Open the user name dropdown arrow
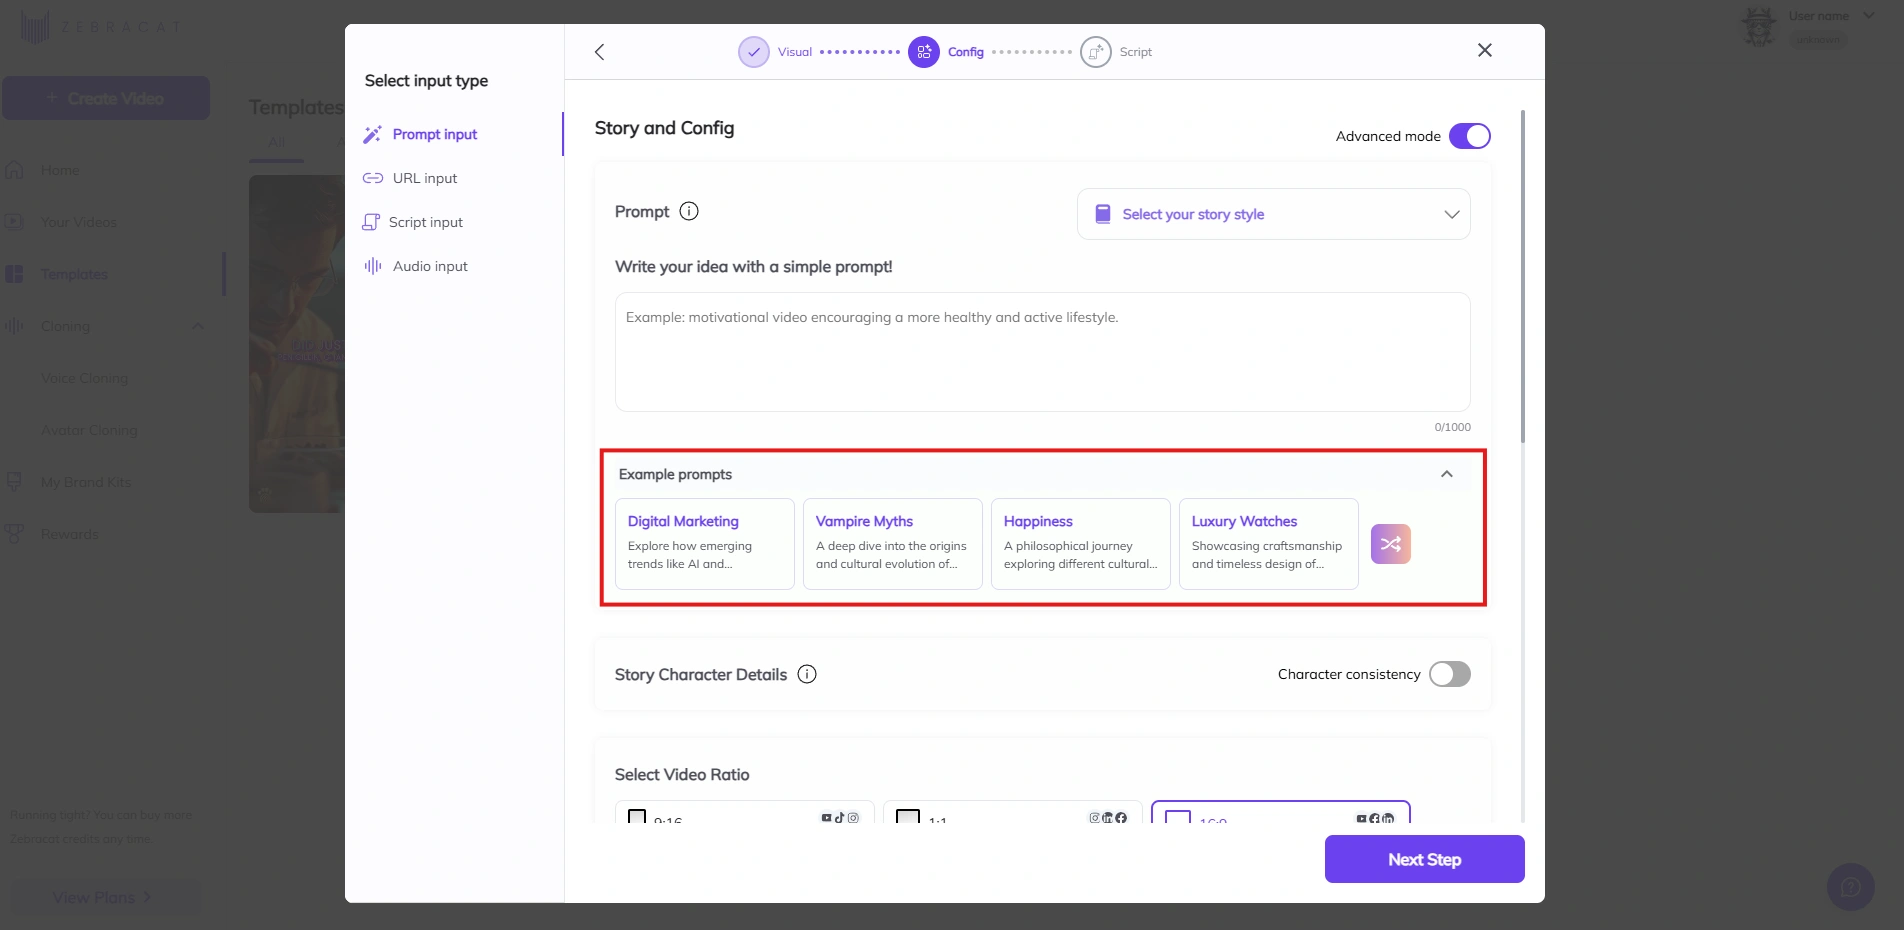 pos(1869,15)
